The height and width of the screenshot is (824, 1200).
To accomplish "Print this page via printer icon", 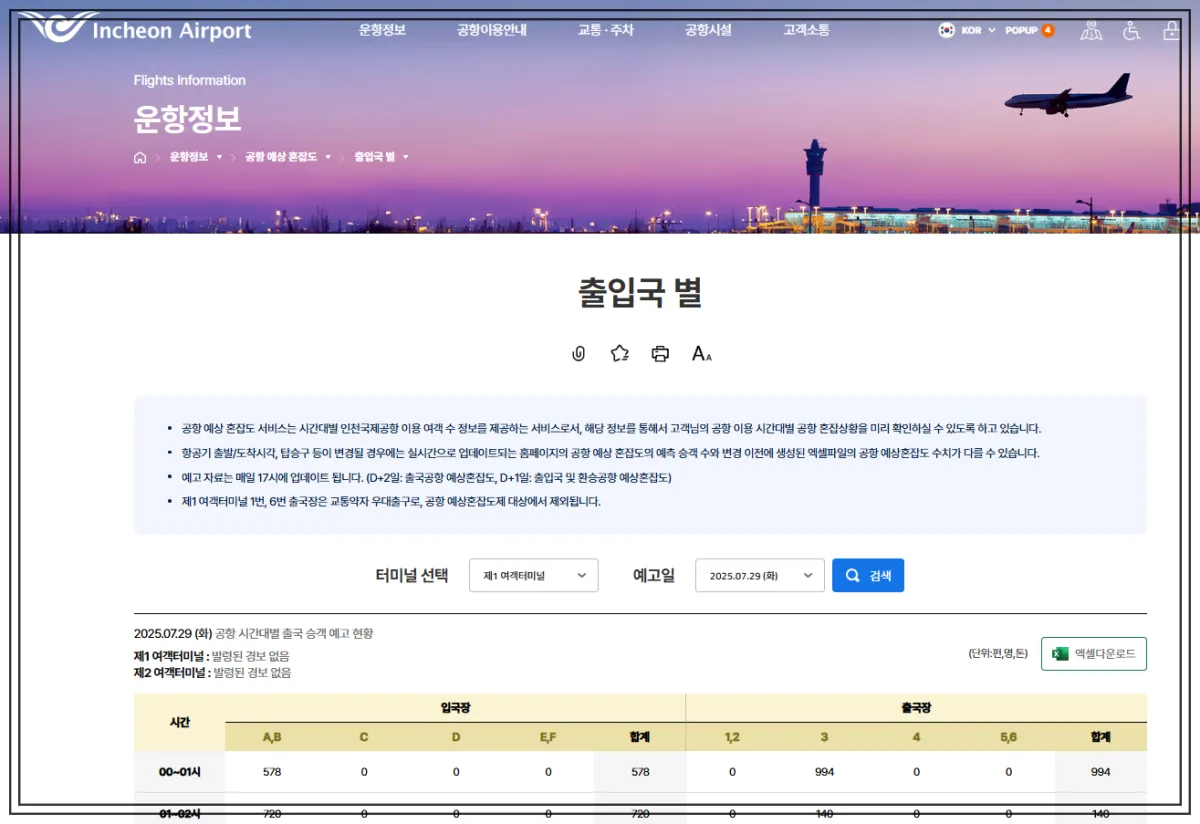I will pos(660,353).
